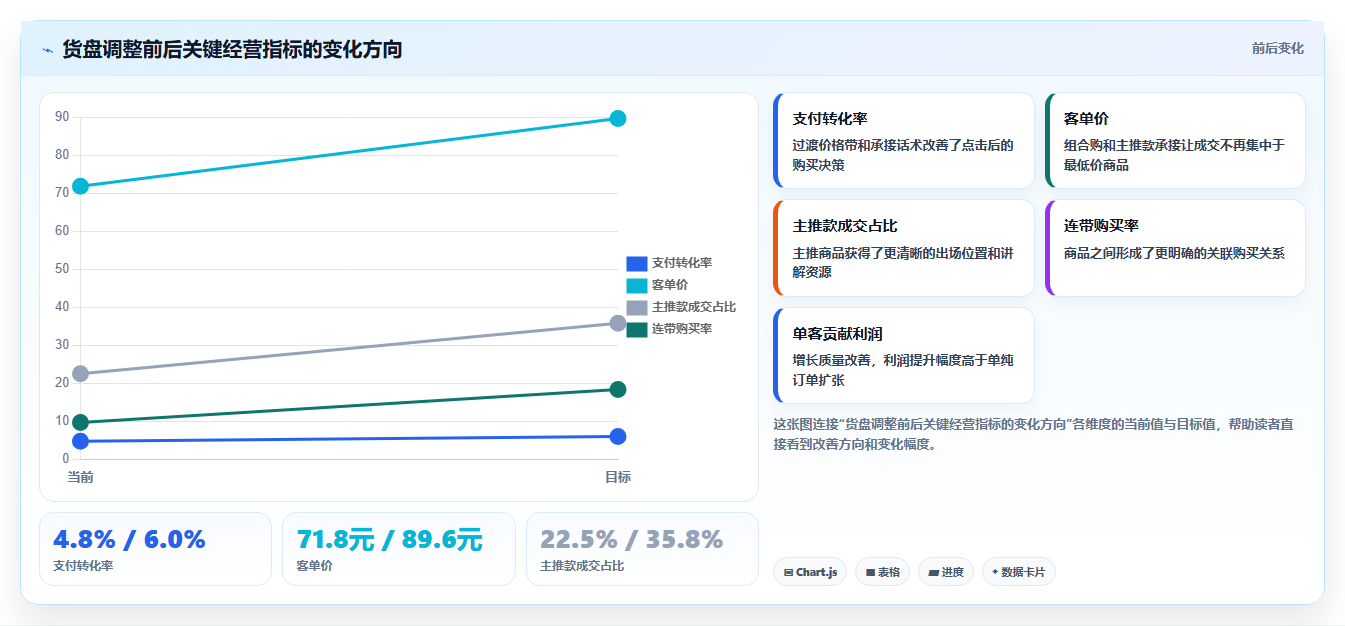Click the lightning icon beside the dashboard title
Viewport: 1345px width, 626px height.
[47, 50]
